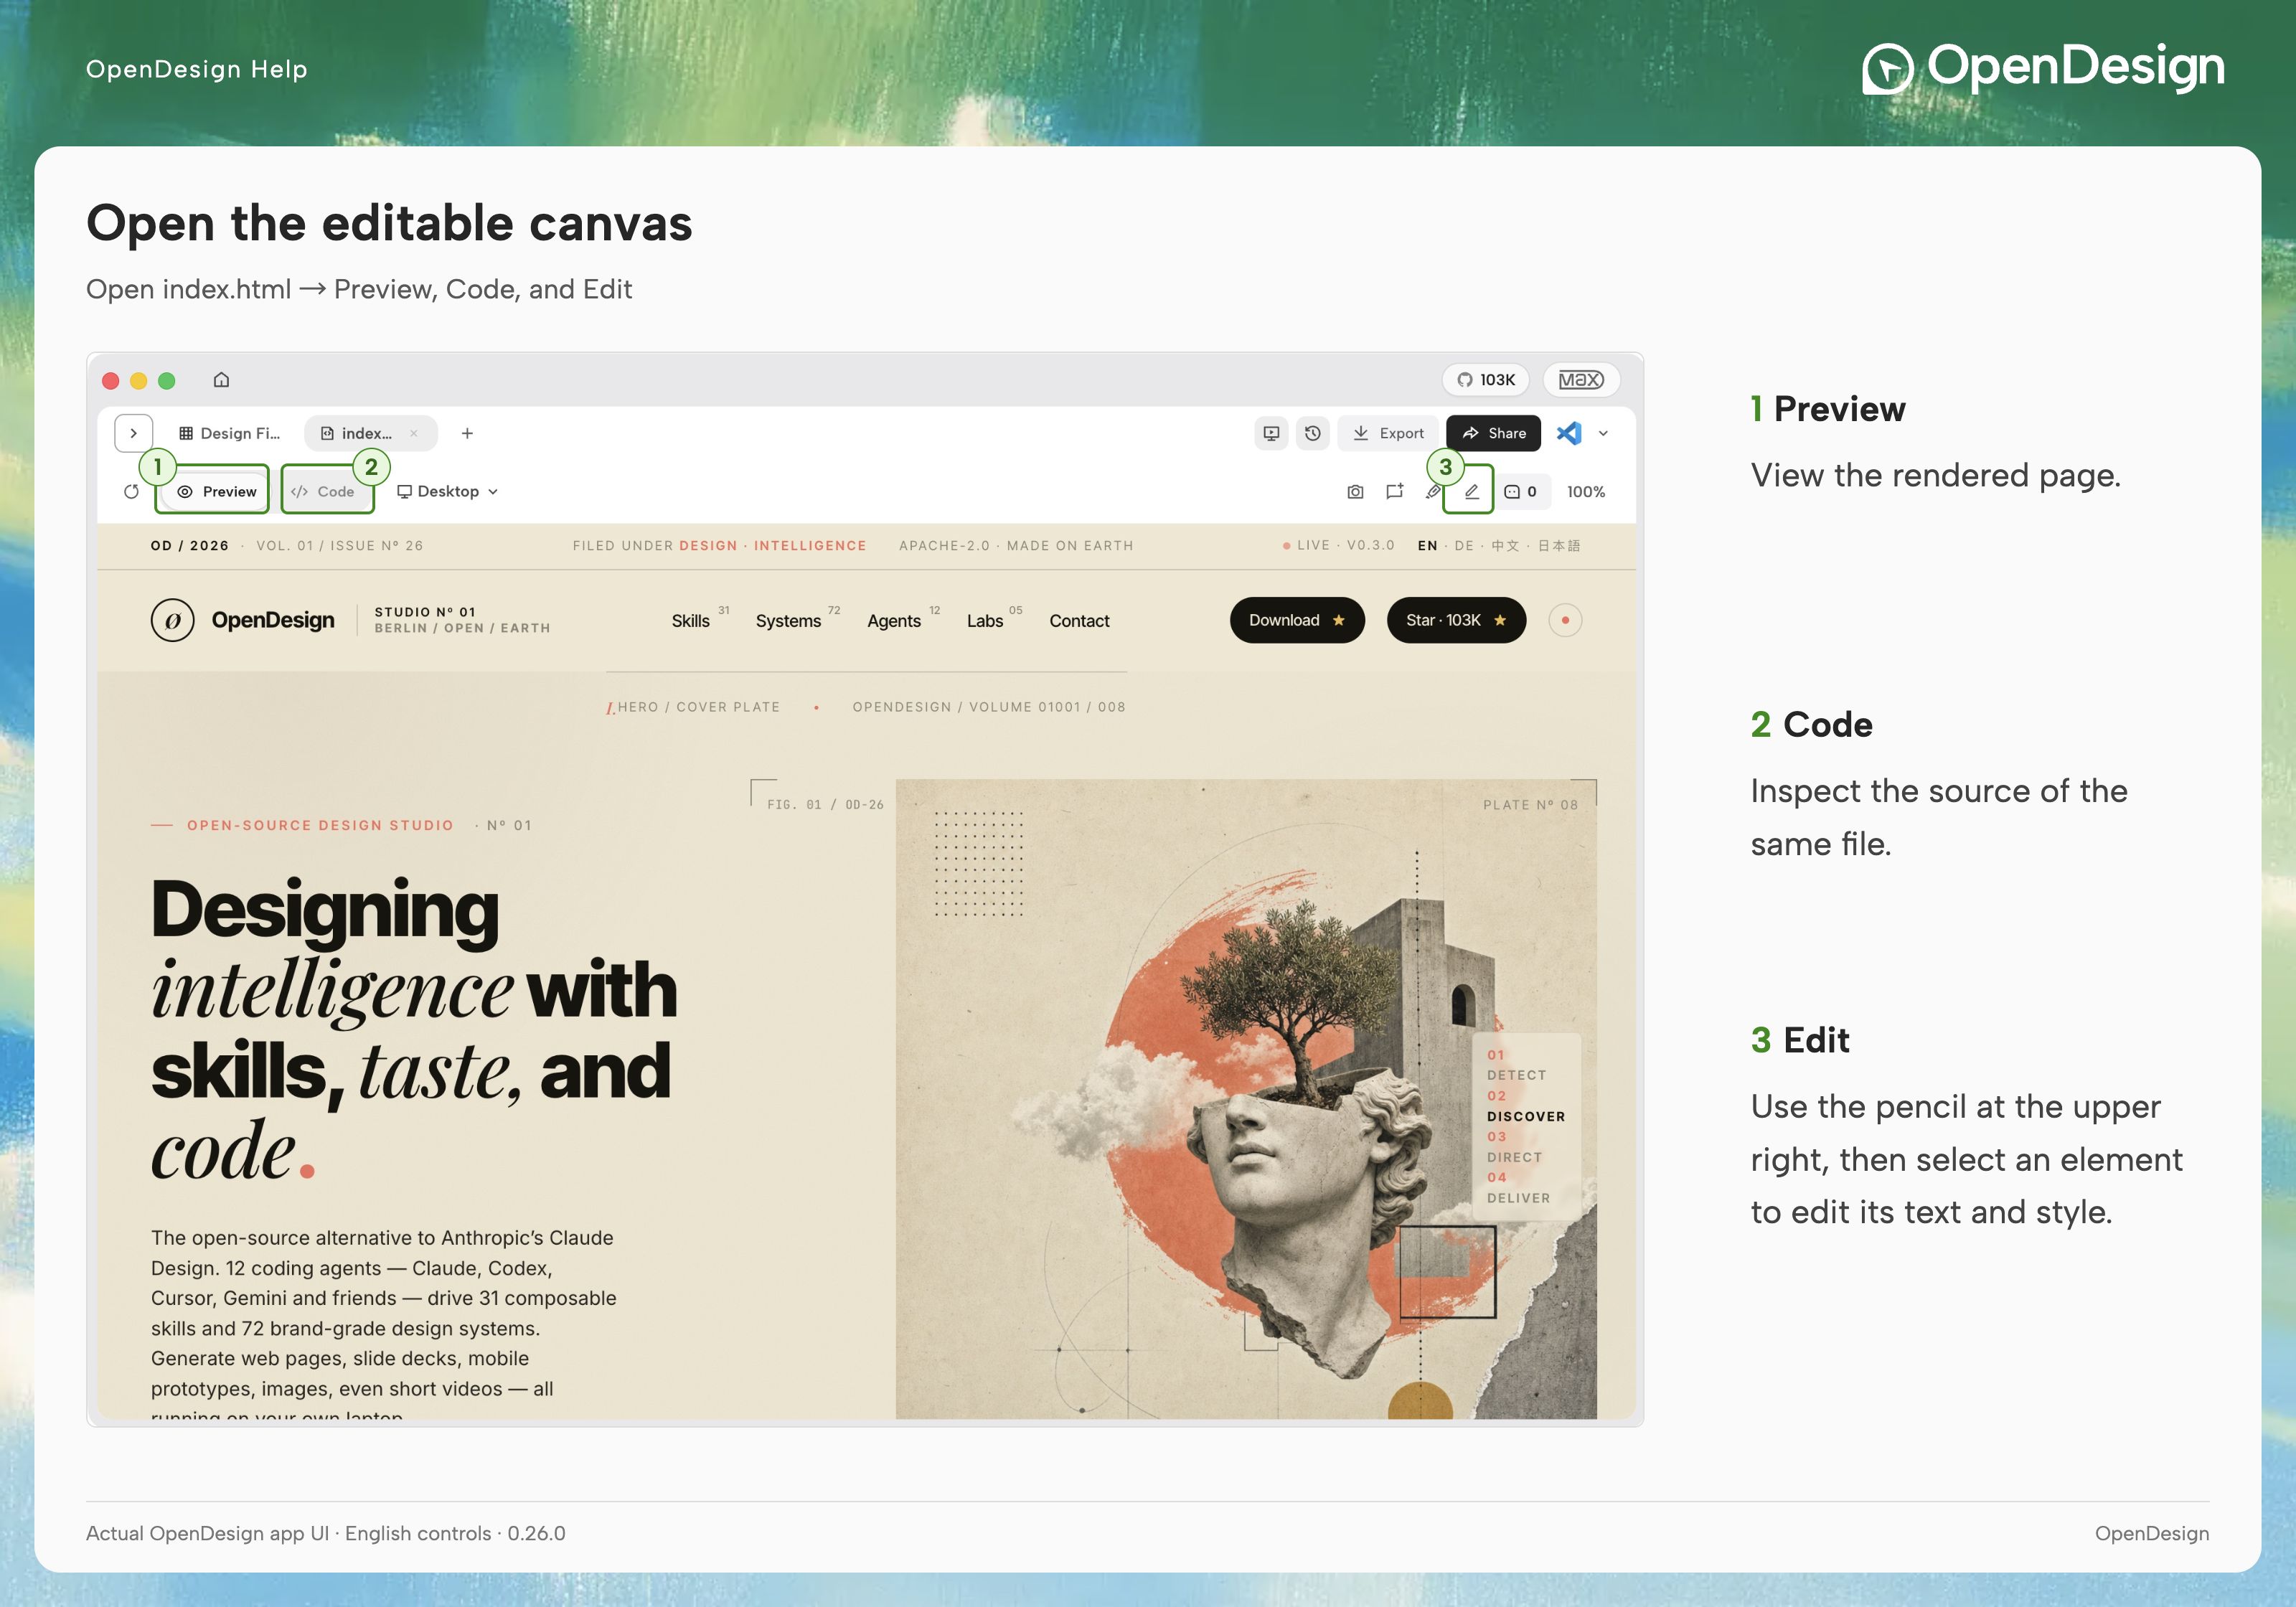Expand the open-in-editor chevron menu
Screen dimensions: 2296x1607
(x=1603, y=433)
